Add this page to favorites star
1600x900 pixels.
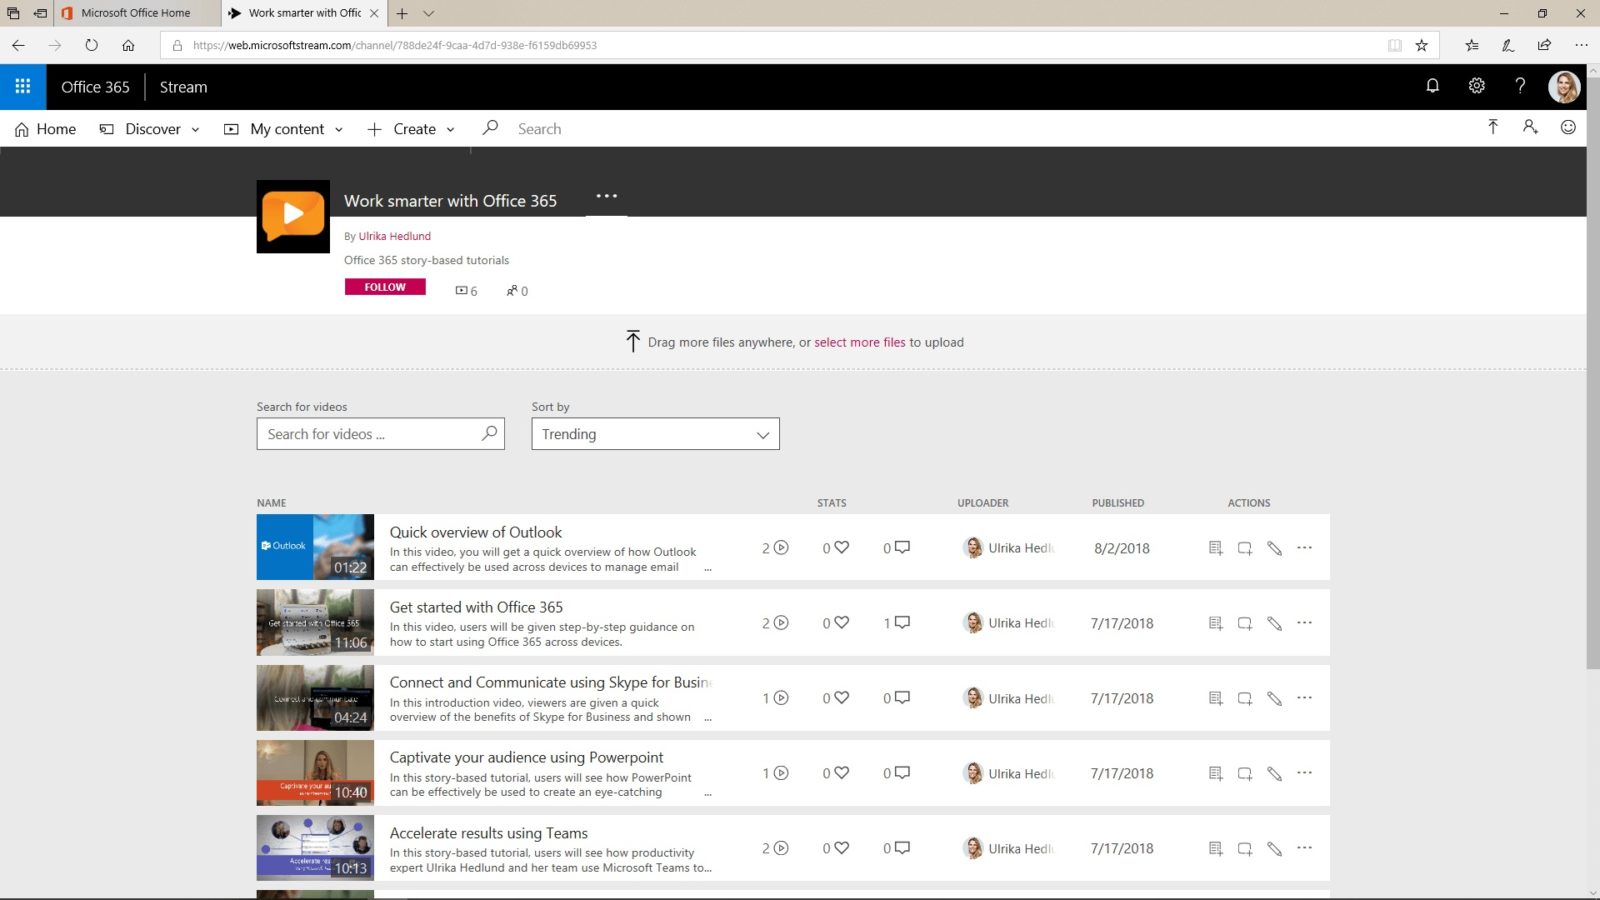tap(1421, 45)
